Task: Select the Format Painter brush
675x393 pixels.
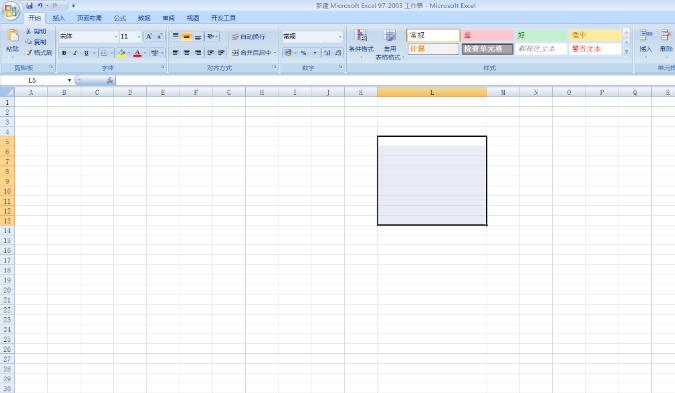Action: click(39, 53)
